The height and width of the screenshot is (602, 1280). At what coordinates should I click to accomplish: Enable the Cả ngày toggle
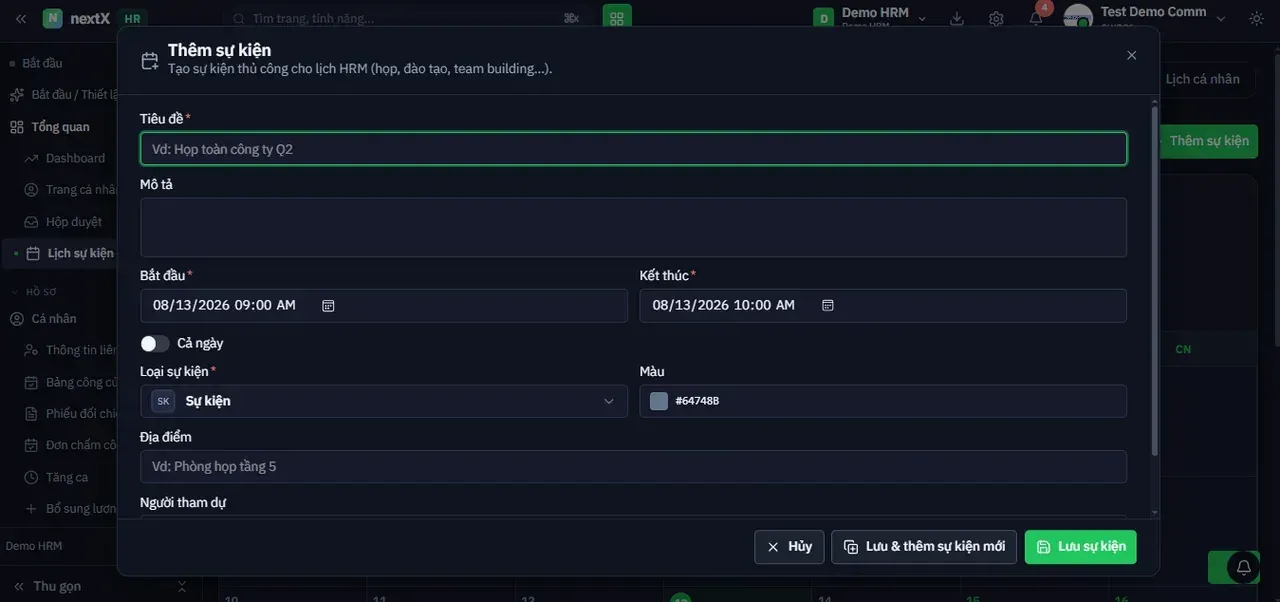tap(155, 343)
